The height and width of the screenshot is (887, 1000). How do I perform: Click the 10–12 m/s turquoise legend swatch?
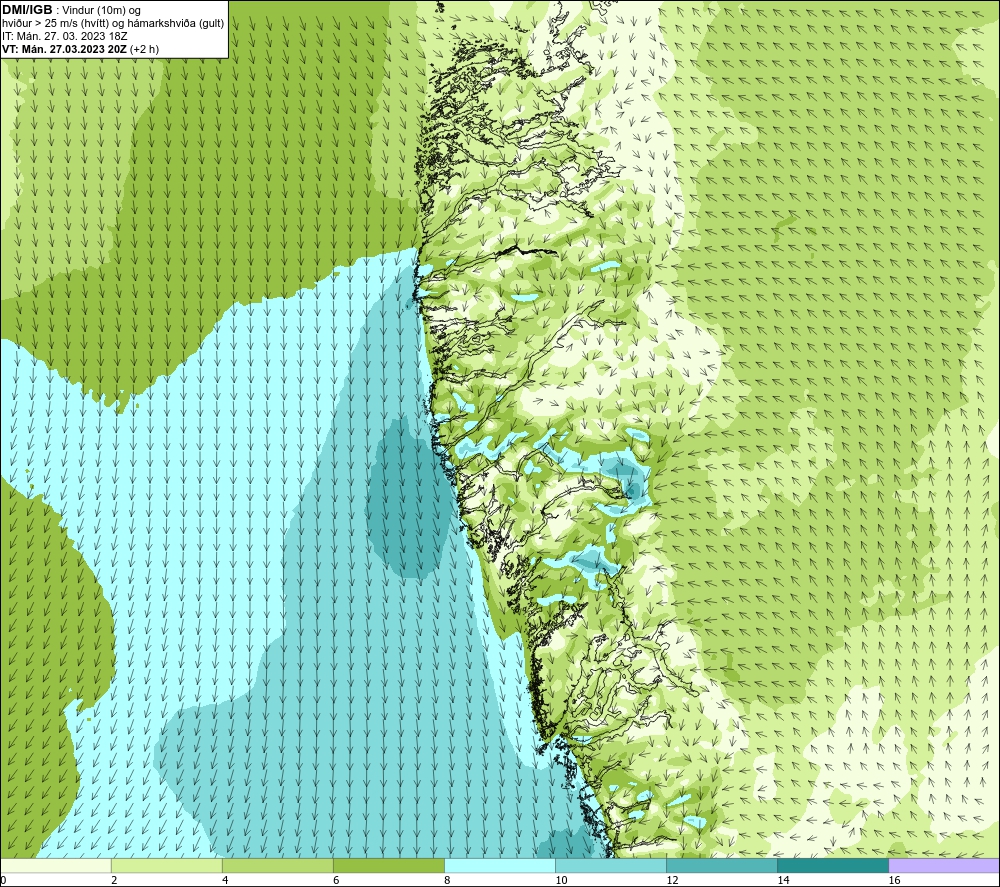click(x=611, y=865)
